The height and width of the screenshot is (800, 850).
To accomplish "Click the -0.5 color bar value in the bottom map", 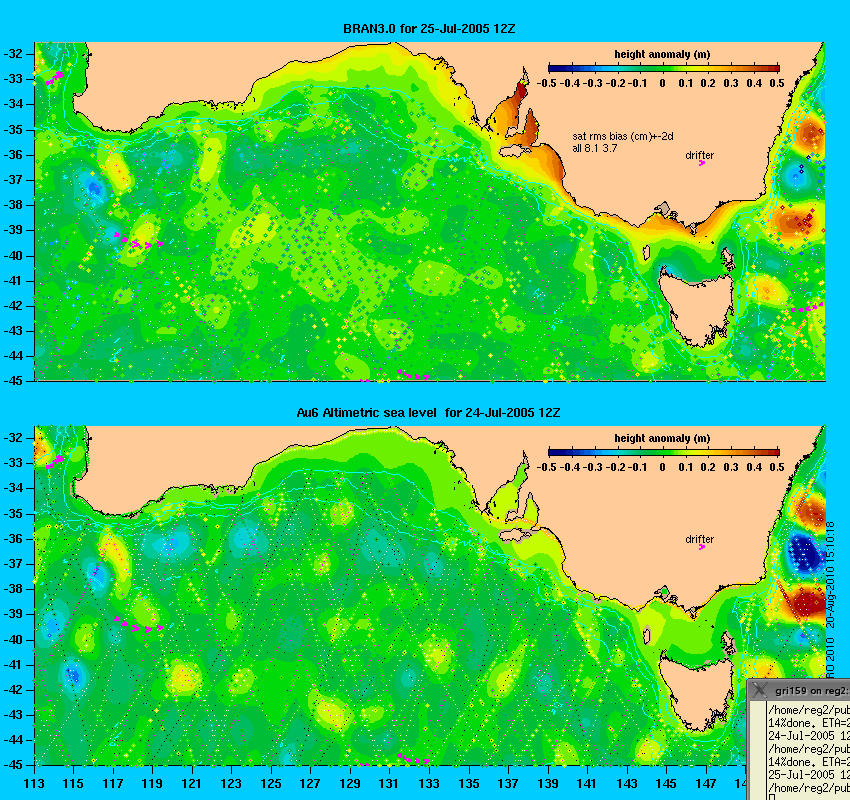I will coord(546,467).
